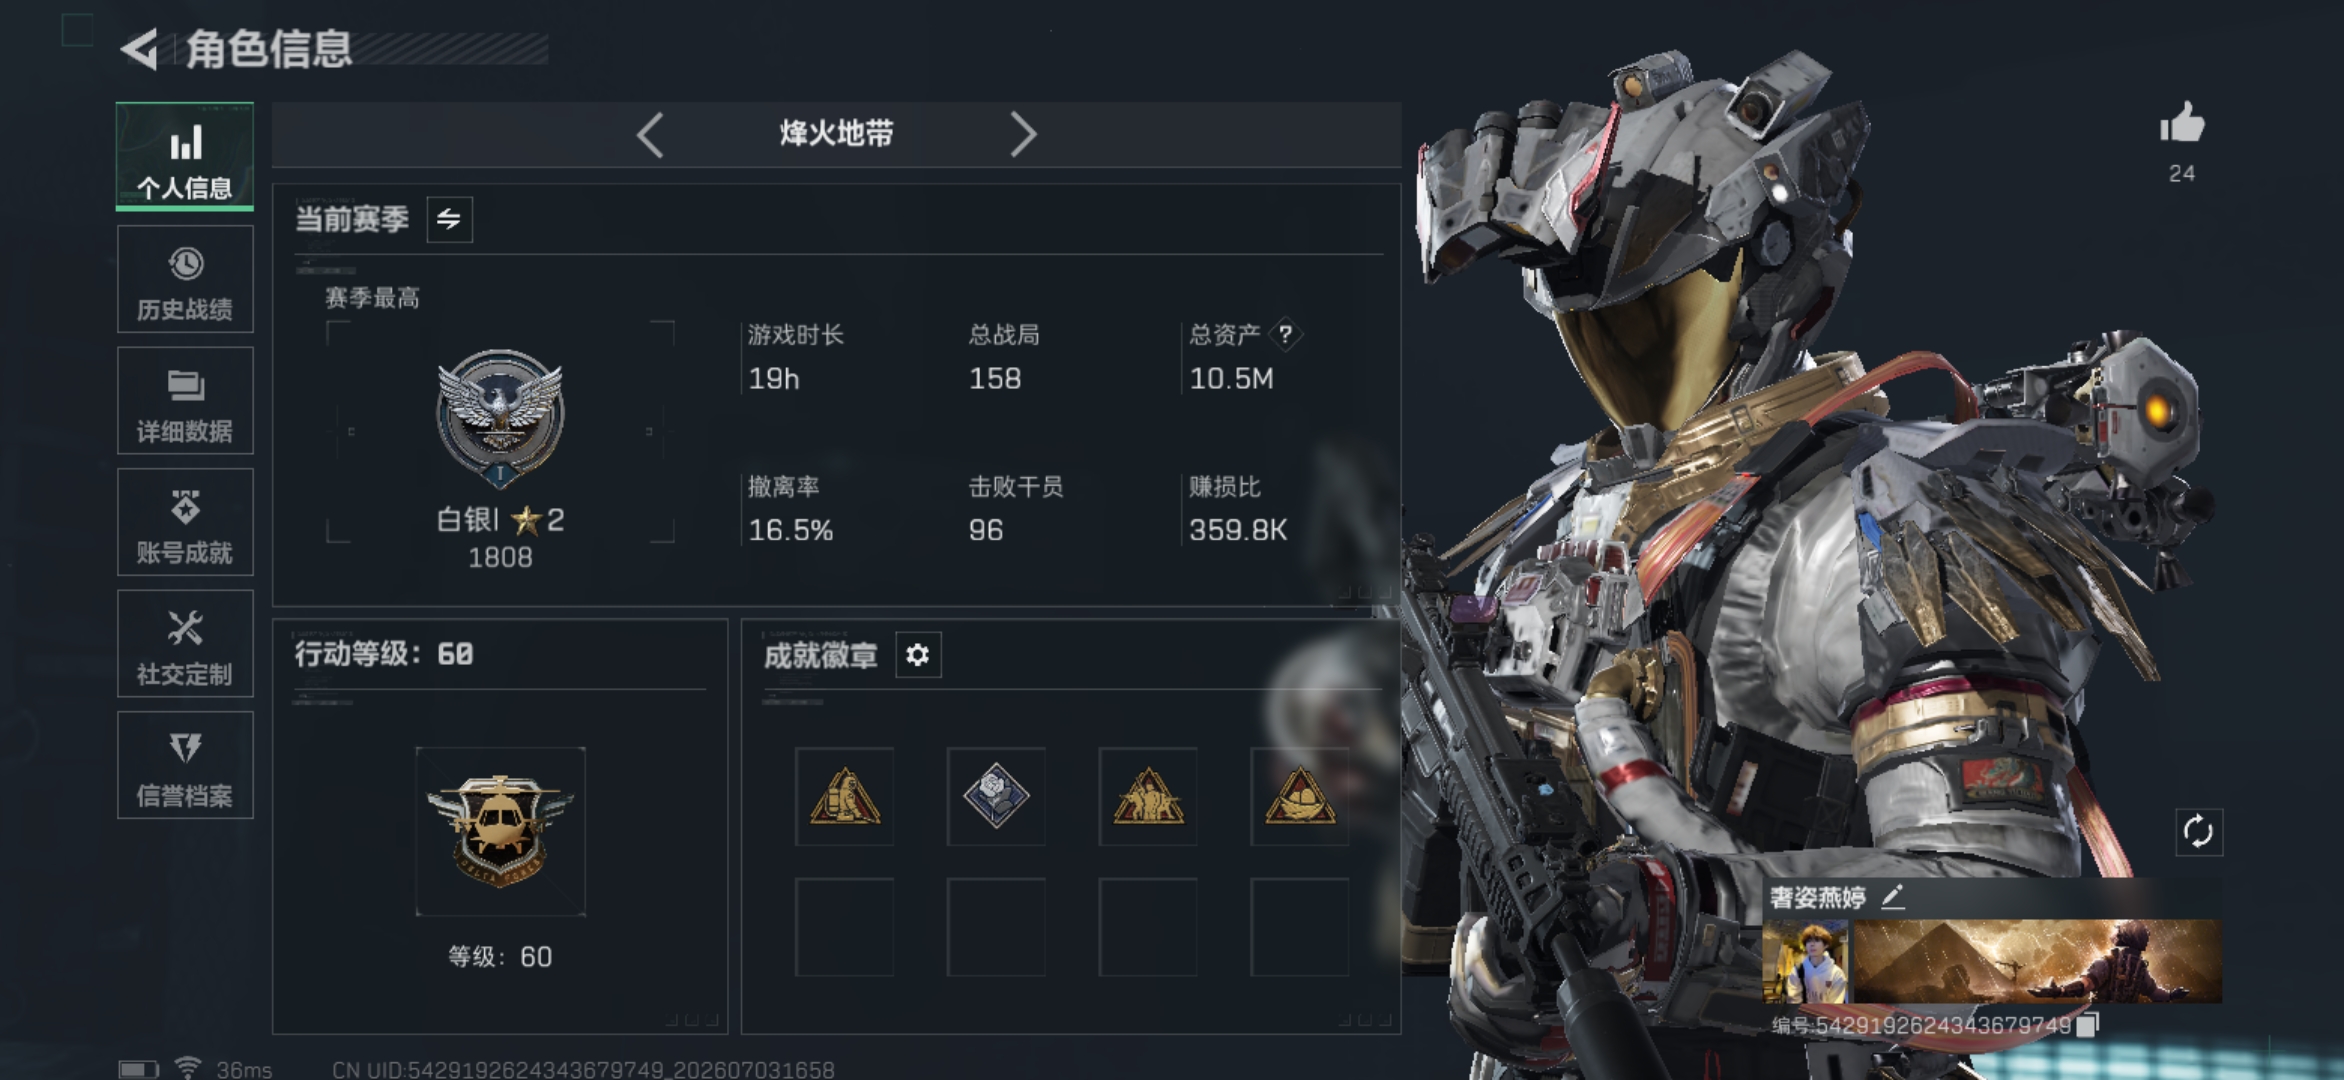Open the 信誉档案 section
This screenshot has height=1080, width=2344.
coord(185,765)
